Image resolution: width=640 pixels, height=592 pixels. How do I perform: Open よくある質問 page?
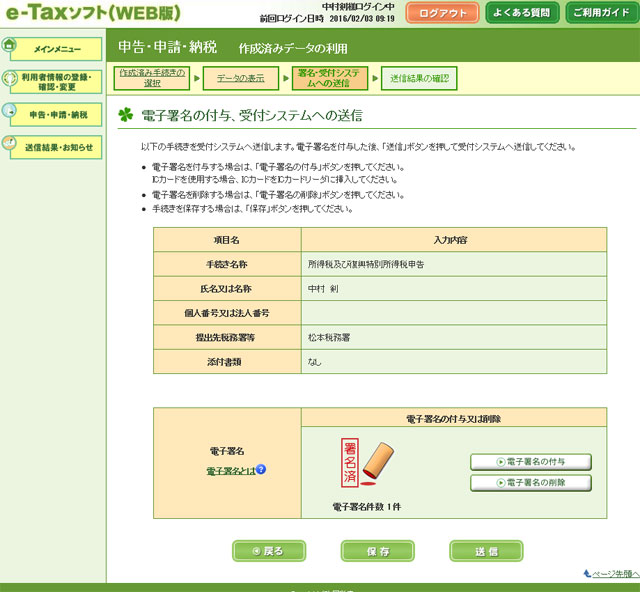coord(522,13)
